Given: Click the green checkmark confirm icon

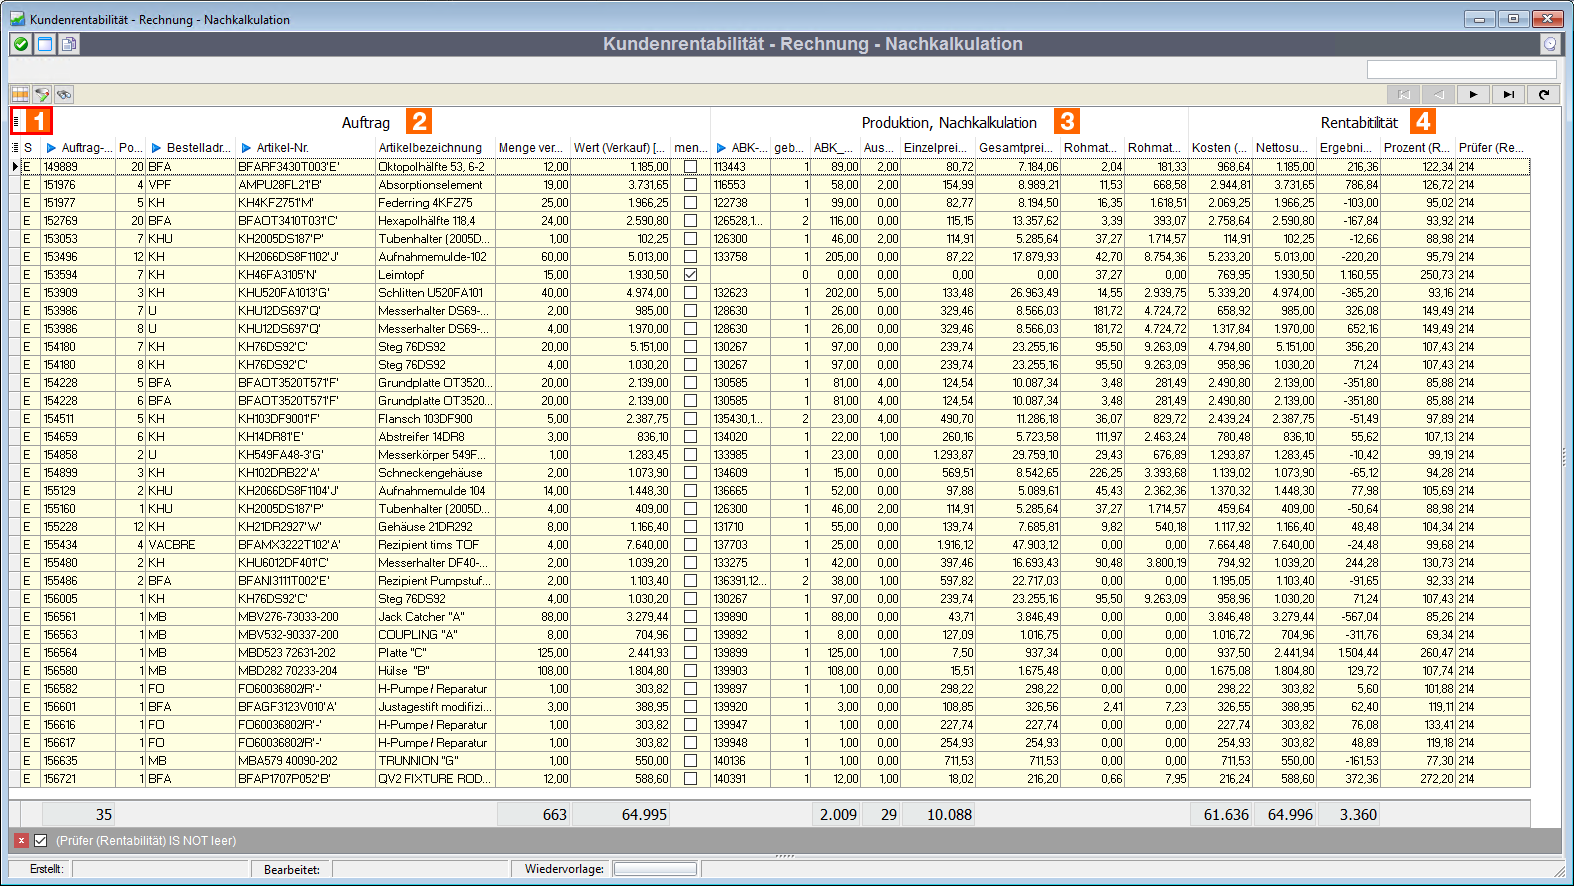Looking at the screenshot, I should tap(21, 44).
